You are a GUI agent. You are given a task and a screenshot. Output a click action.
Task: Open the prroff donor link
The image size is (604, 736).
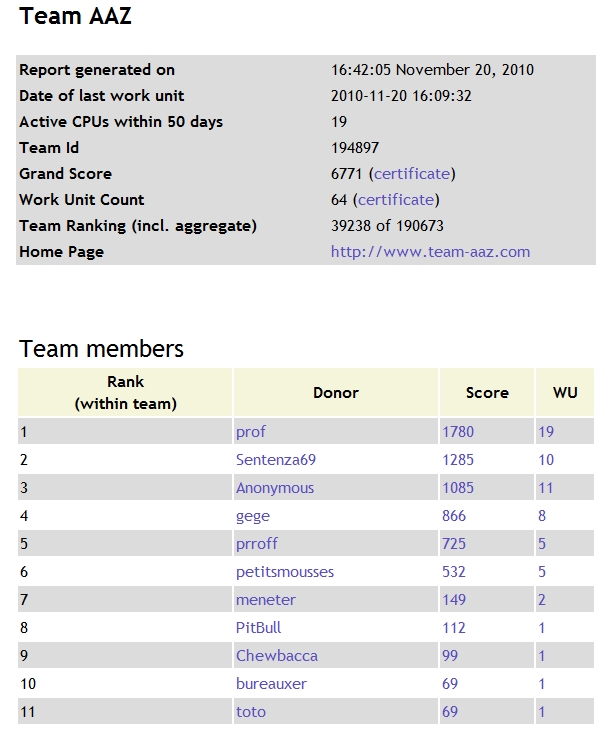256,544
